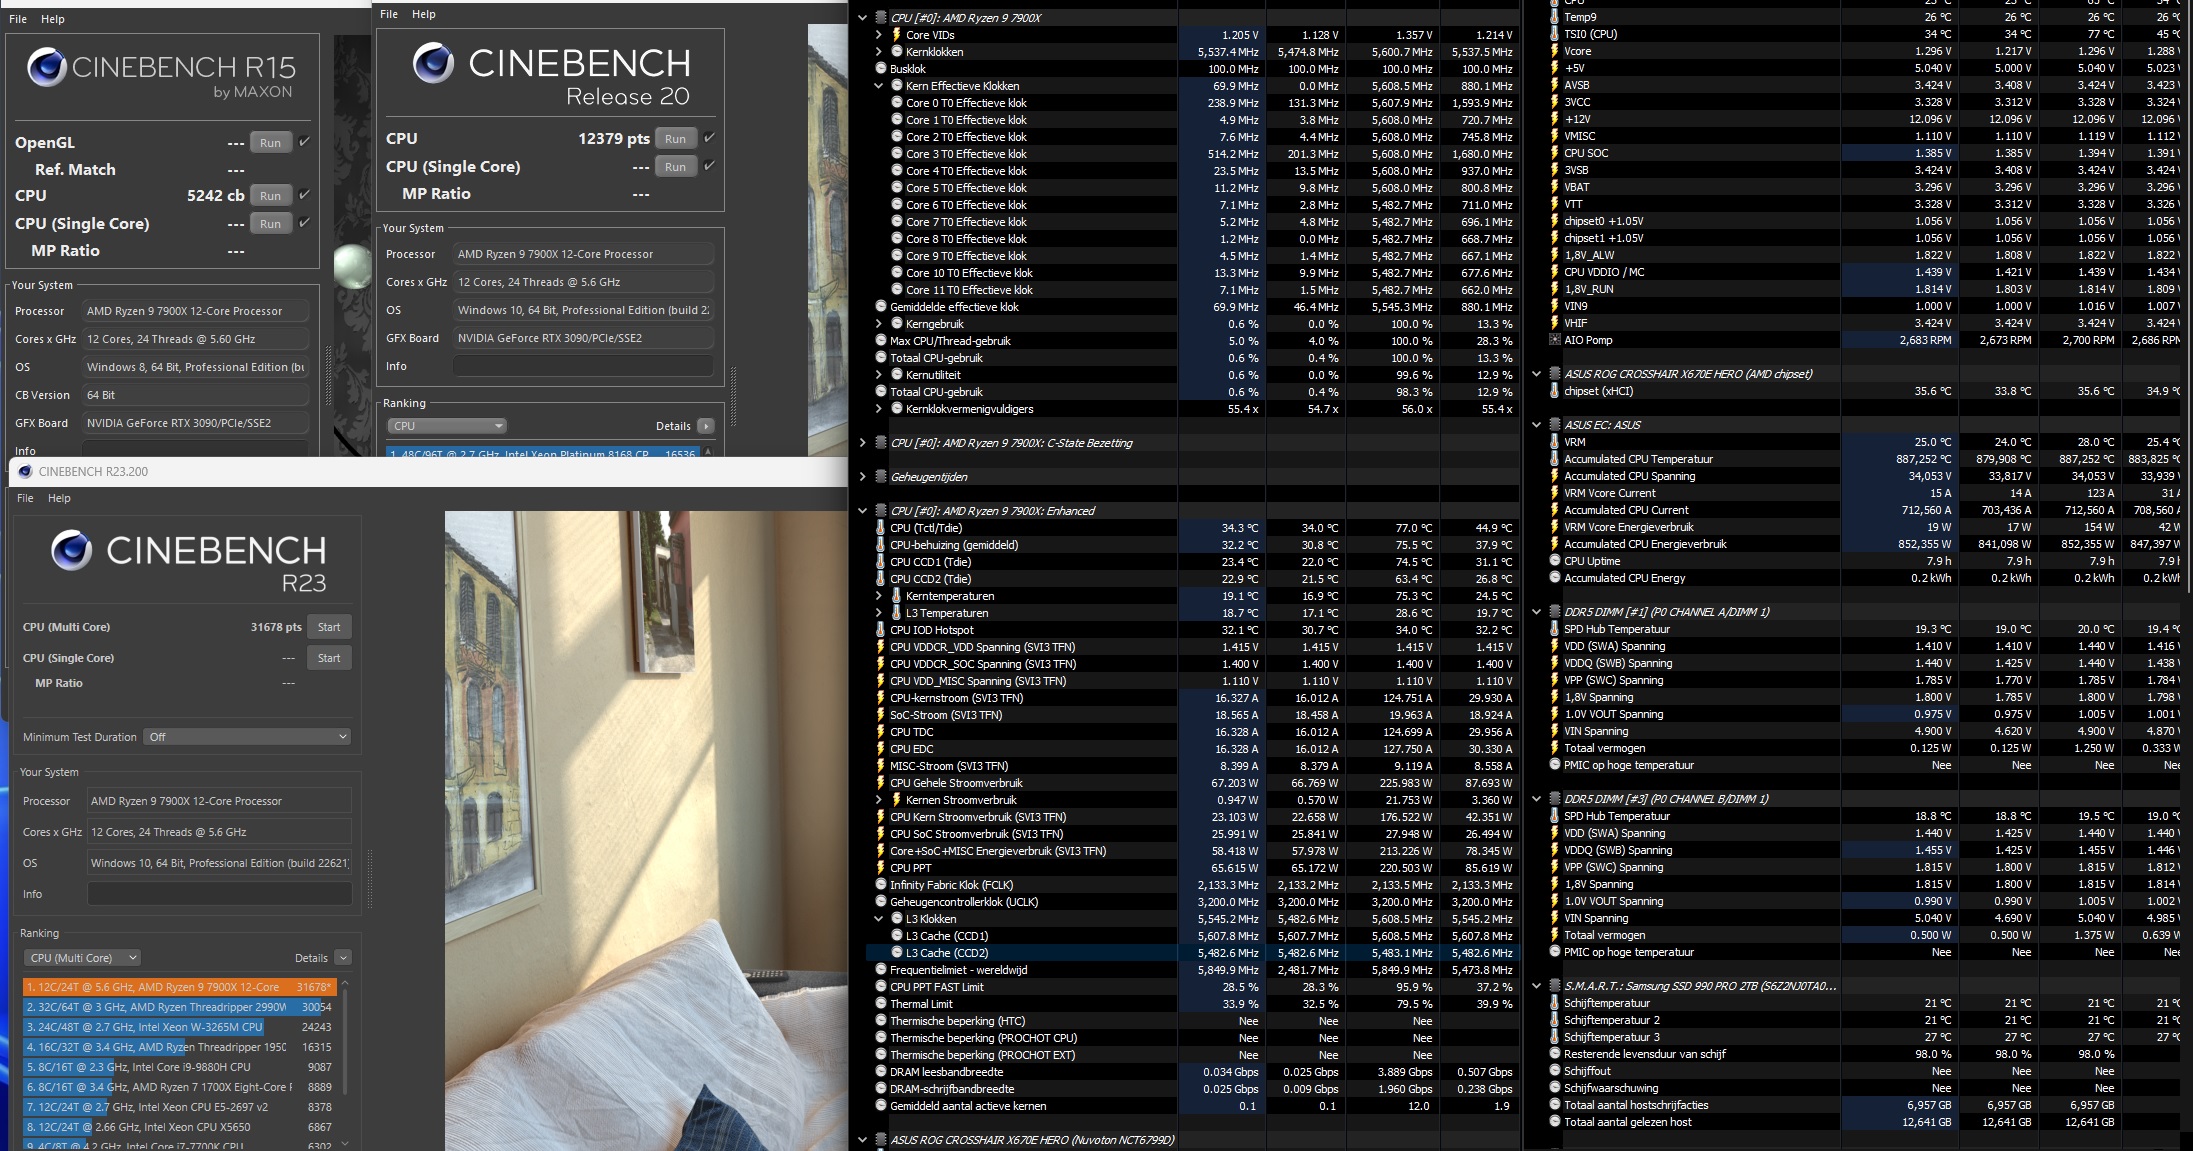Click lightning icon beside VRM Vcore Current
The height and width of the screenshot is (1151, 2193).
1554,493
